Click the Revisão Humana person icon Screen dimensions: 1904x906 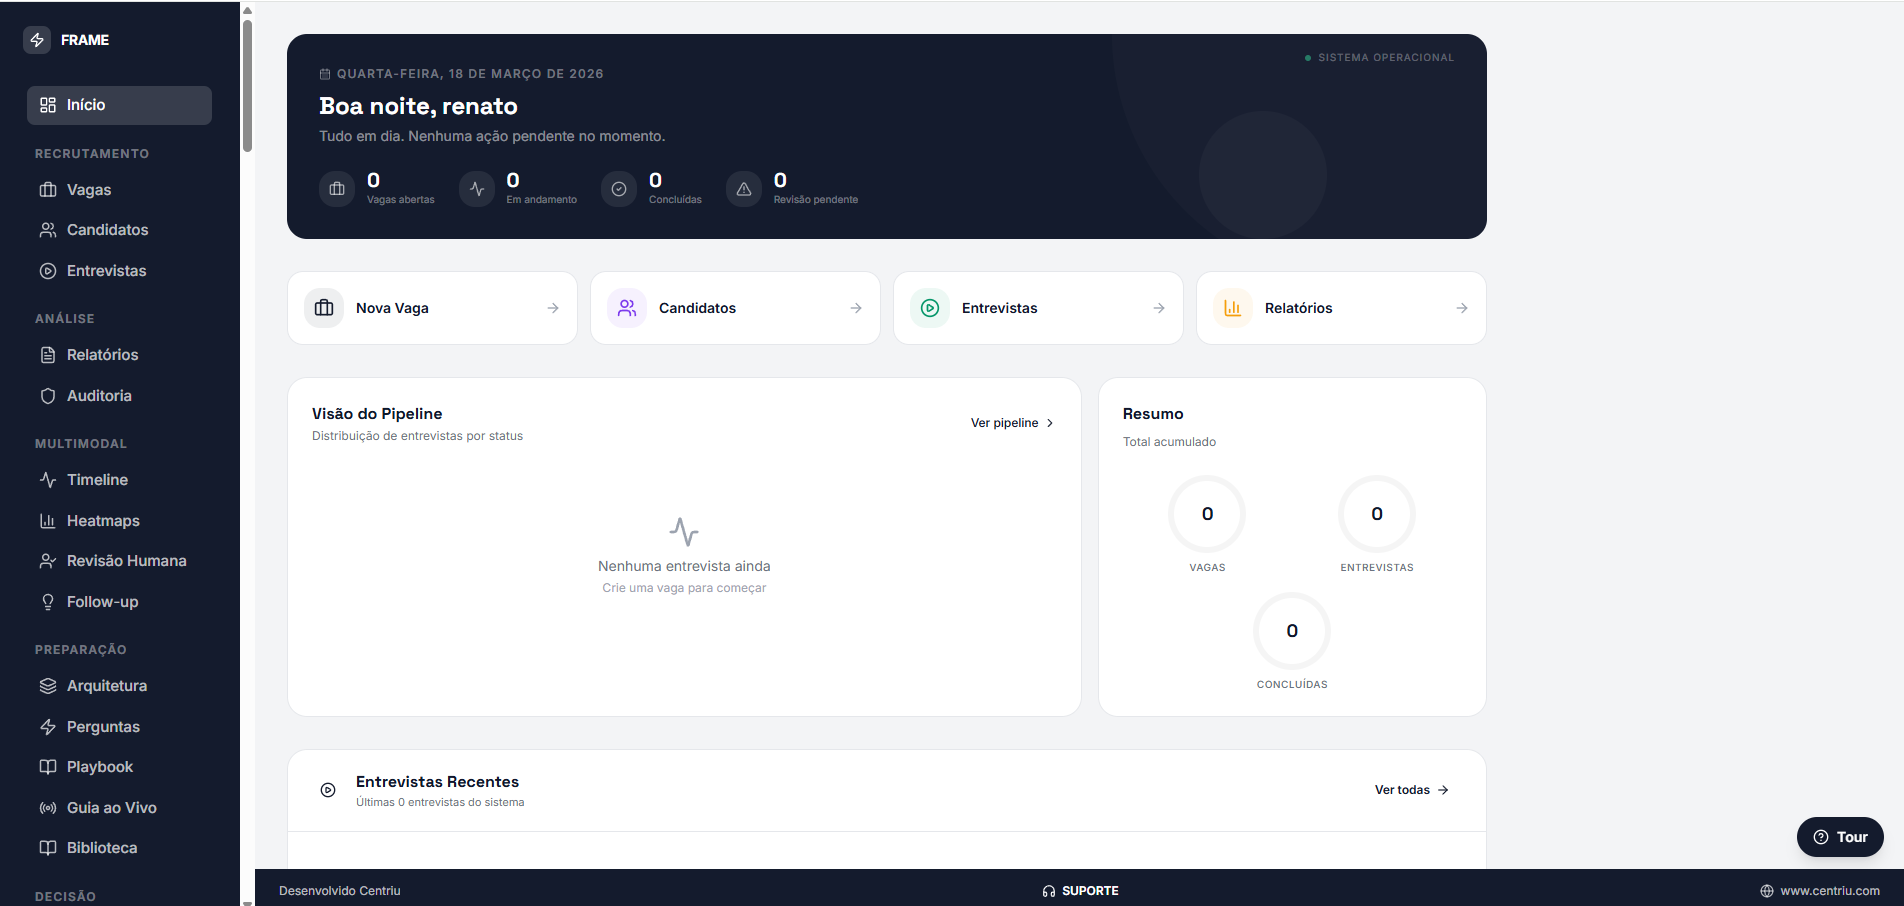pos(47,561)
